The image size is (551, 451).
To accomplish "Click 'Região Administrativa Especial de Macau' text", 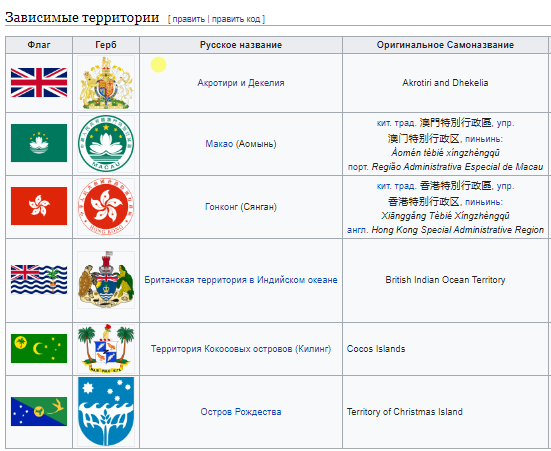I will (x=458, y=167).
